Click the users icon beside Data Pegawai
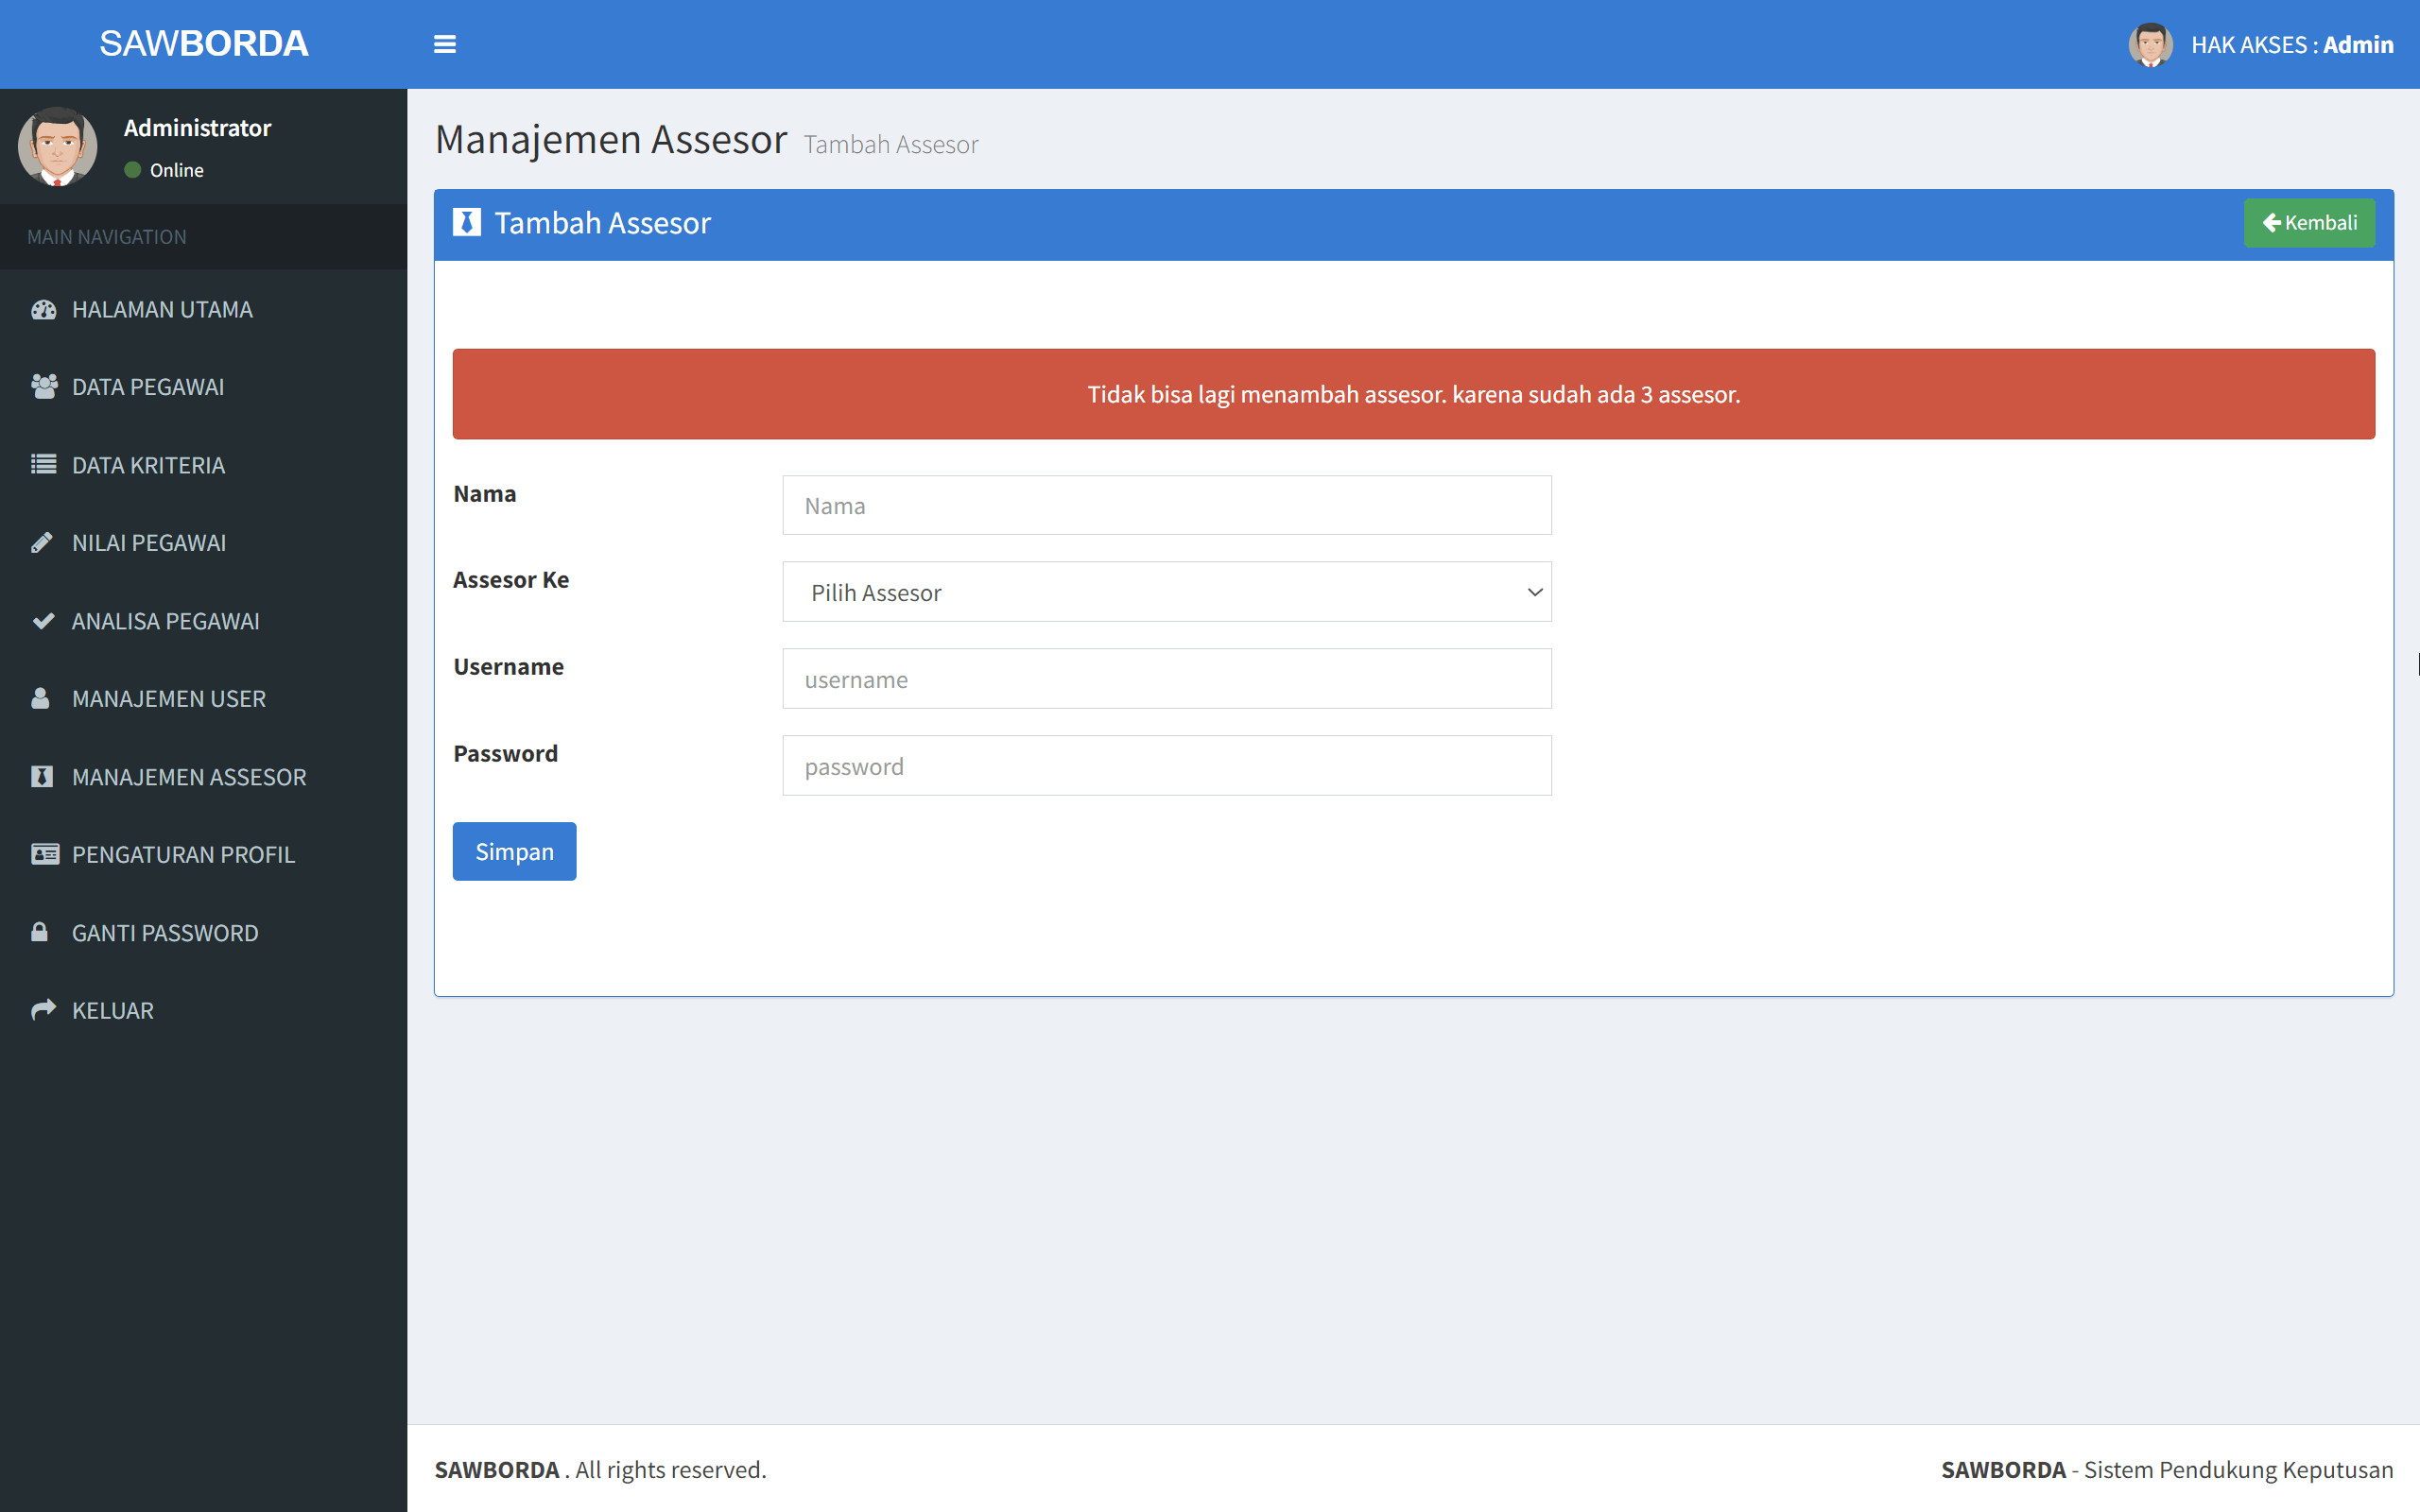The image size is (2420, 1512). pos(43,386)
